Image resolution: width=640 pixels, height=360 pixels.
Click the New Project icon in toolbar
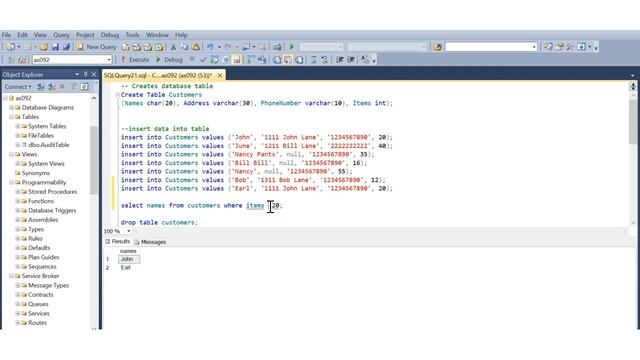[x=11, y=47]
